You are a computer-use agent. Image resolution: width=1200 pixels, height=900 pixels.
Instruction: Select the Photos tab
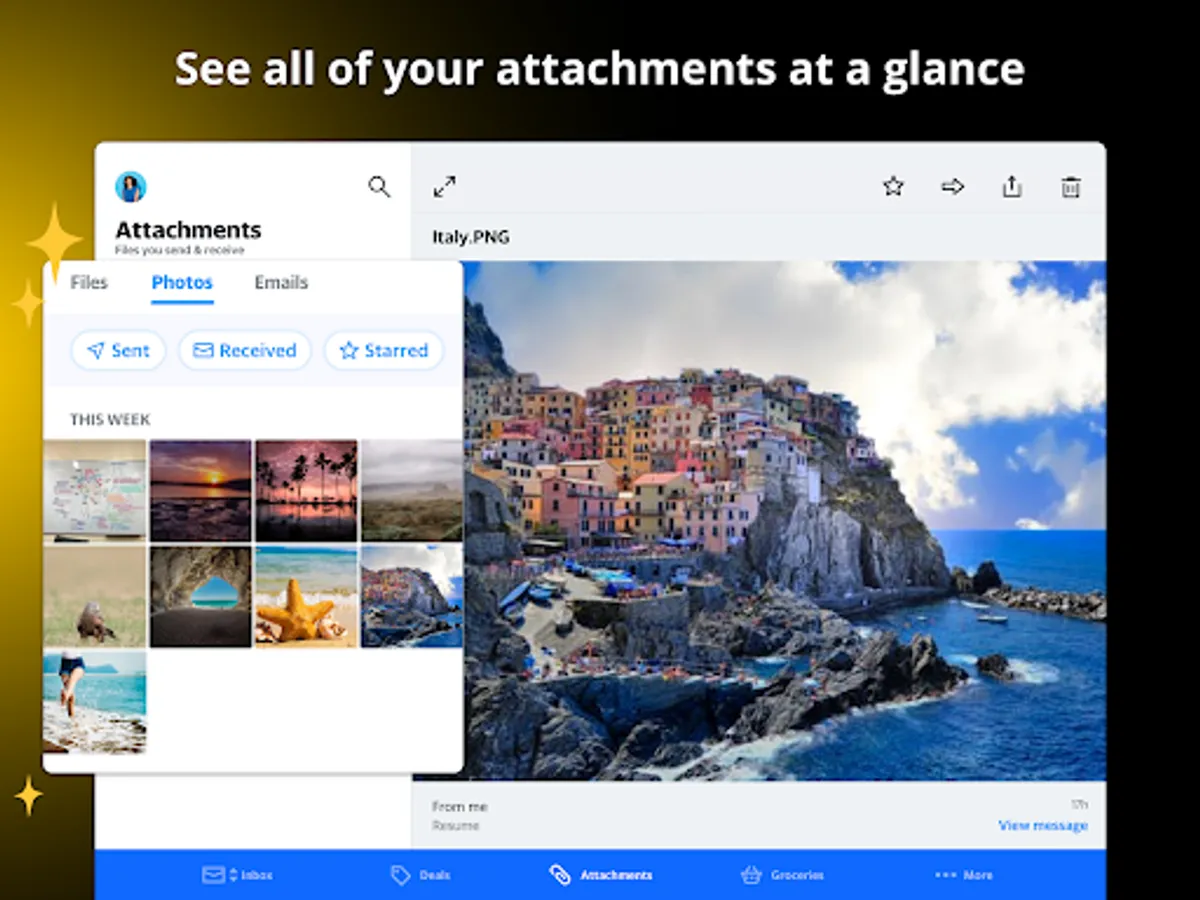[x=182, y=283]
